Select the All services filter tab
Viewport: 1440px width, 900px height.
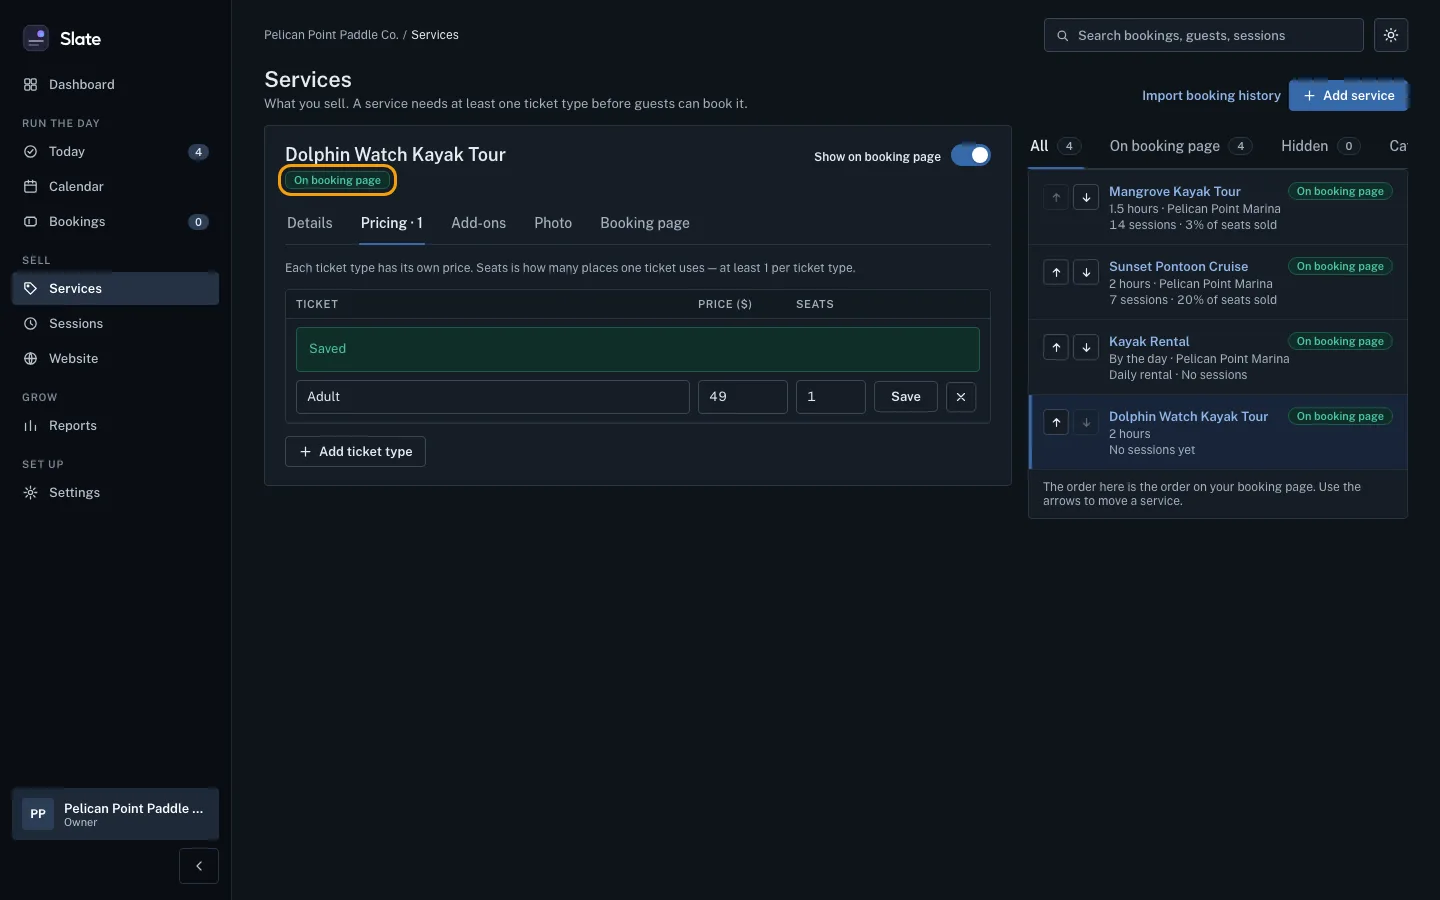pyautogui.click(x=1055, y=146)
